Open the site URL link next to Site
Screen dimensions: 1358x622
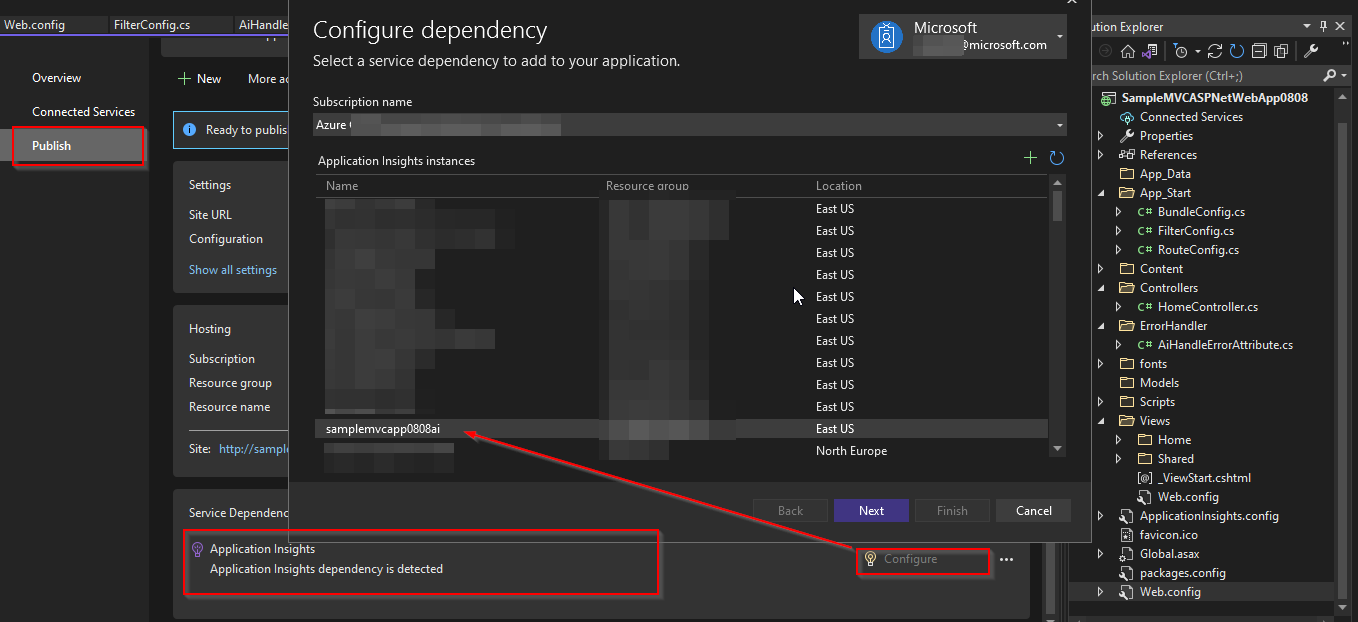click(254, 449)
